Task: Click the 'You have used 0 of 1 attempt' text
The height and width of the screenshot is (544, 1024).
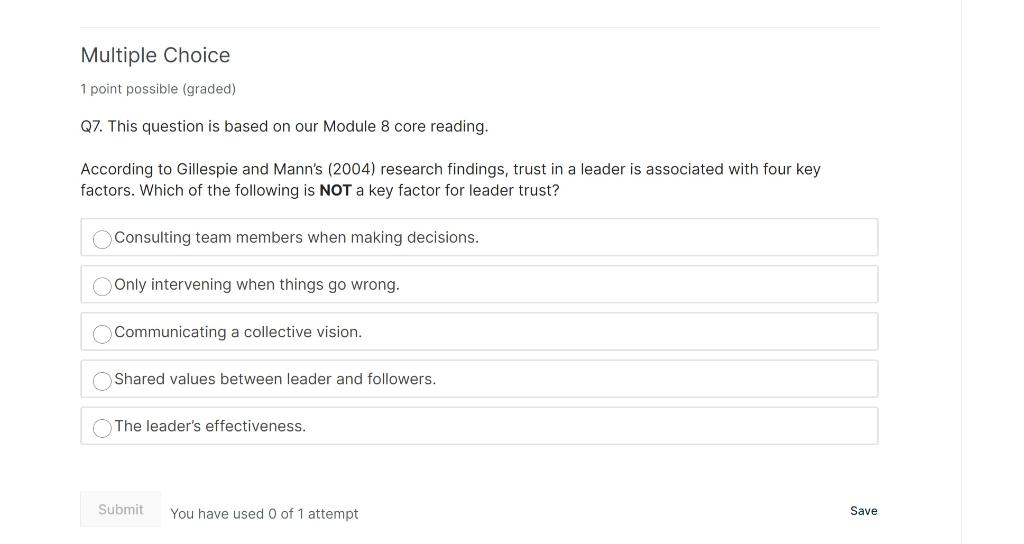Action: [264, 514]
